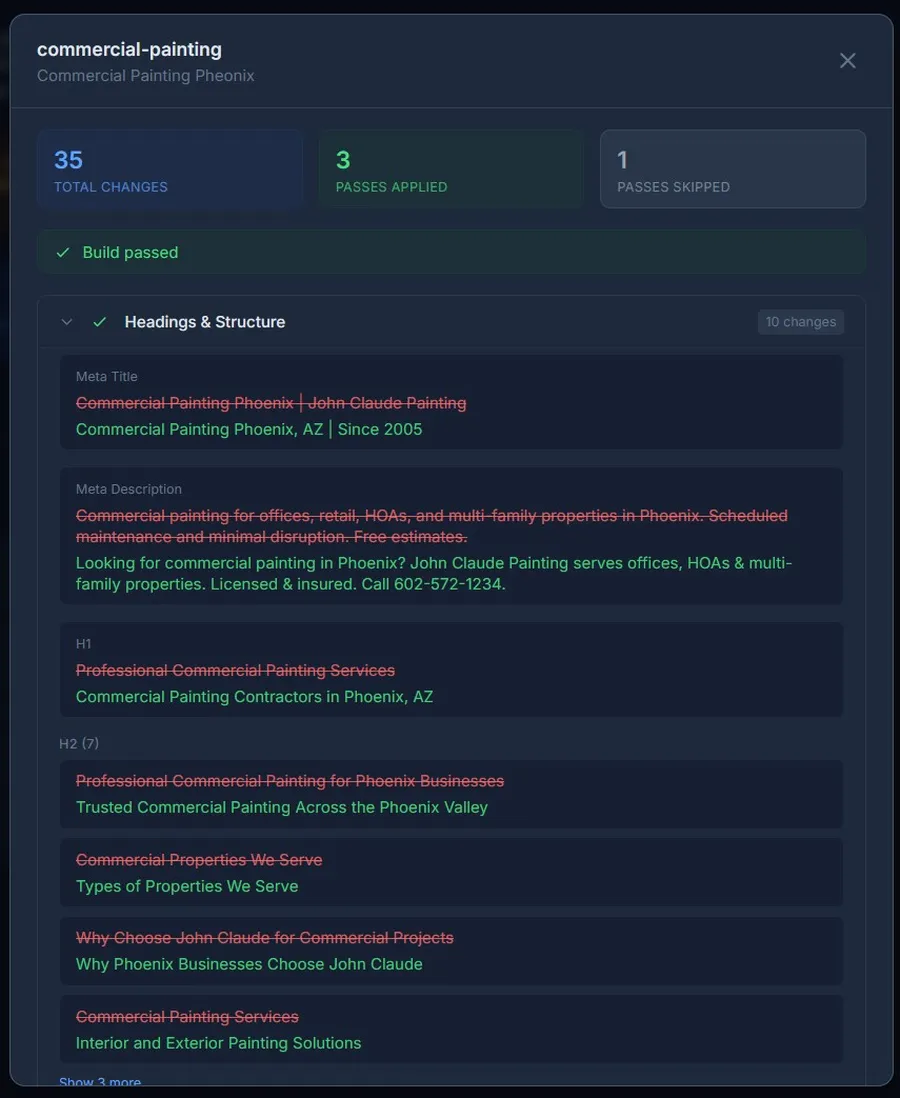Click the 10 changes badge

[800, 322]
